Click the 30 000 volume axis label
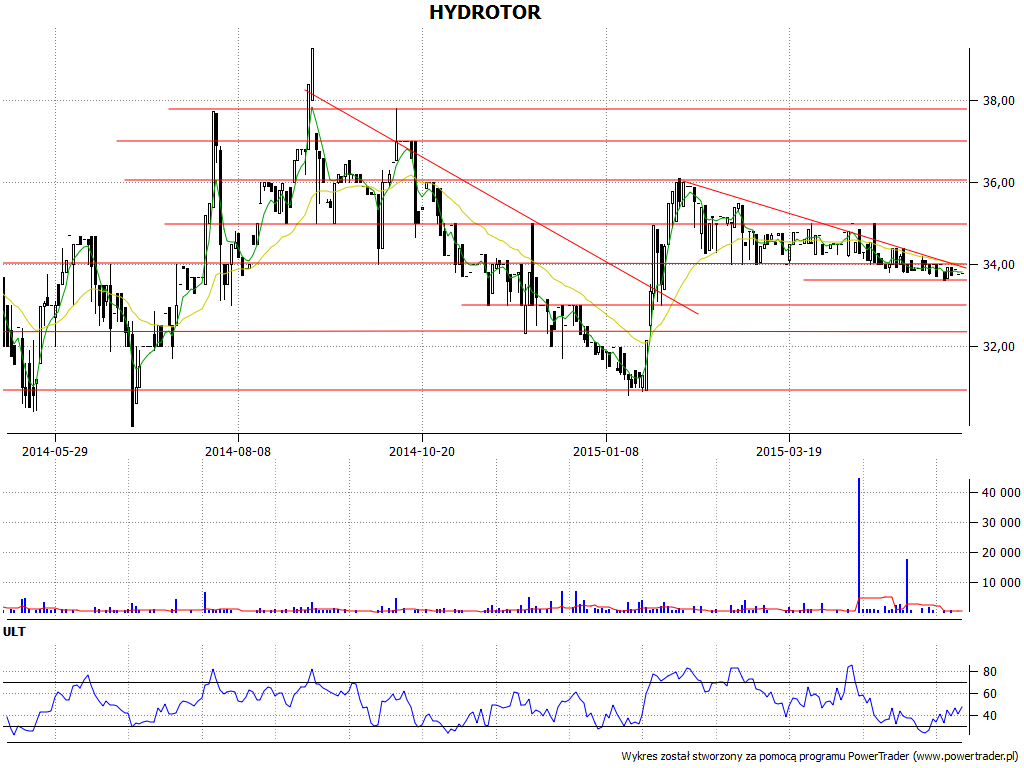 (1001, 522)
